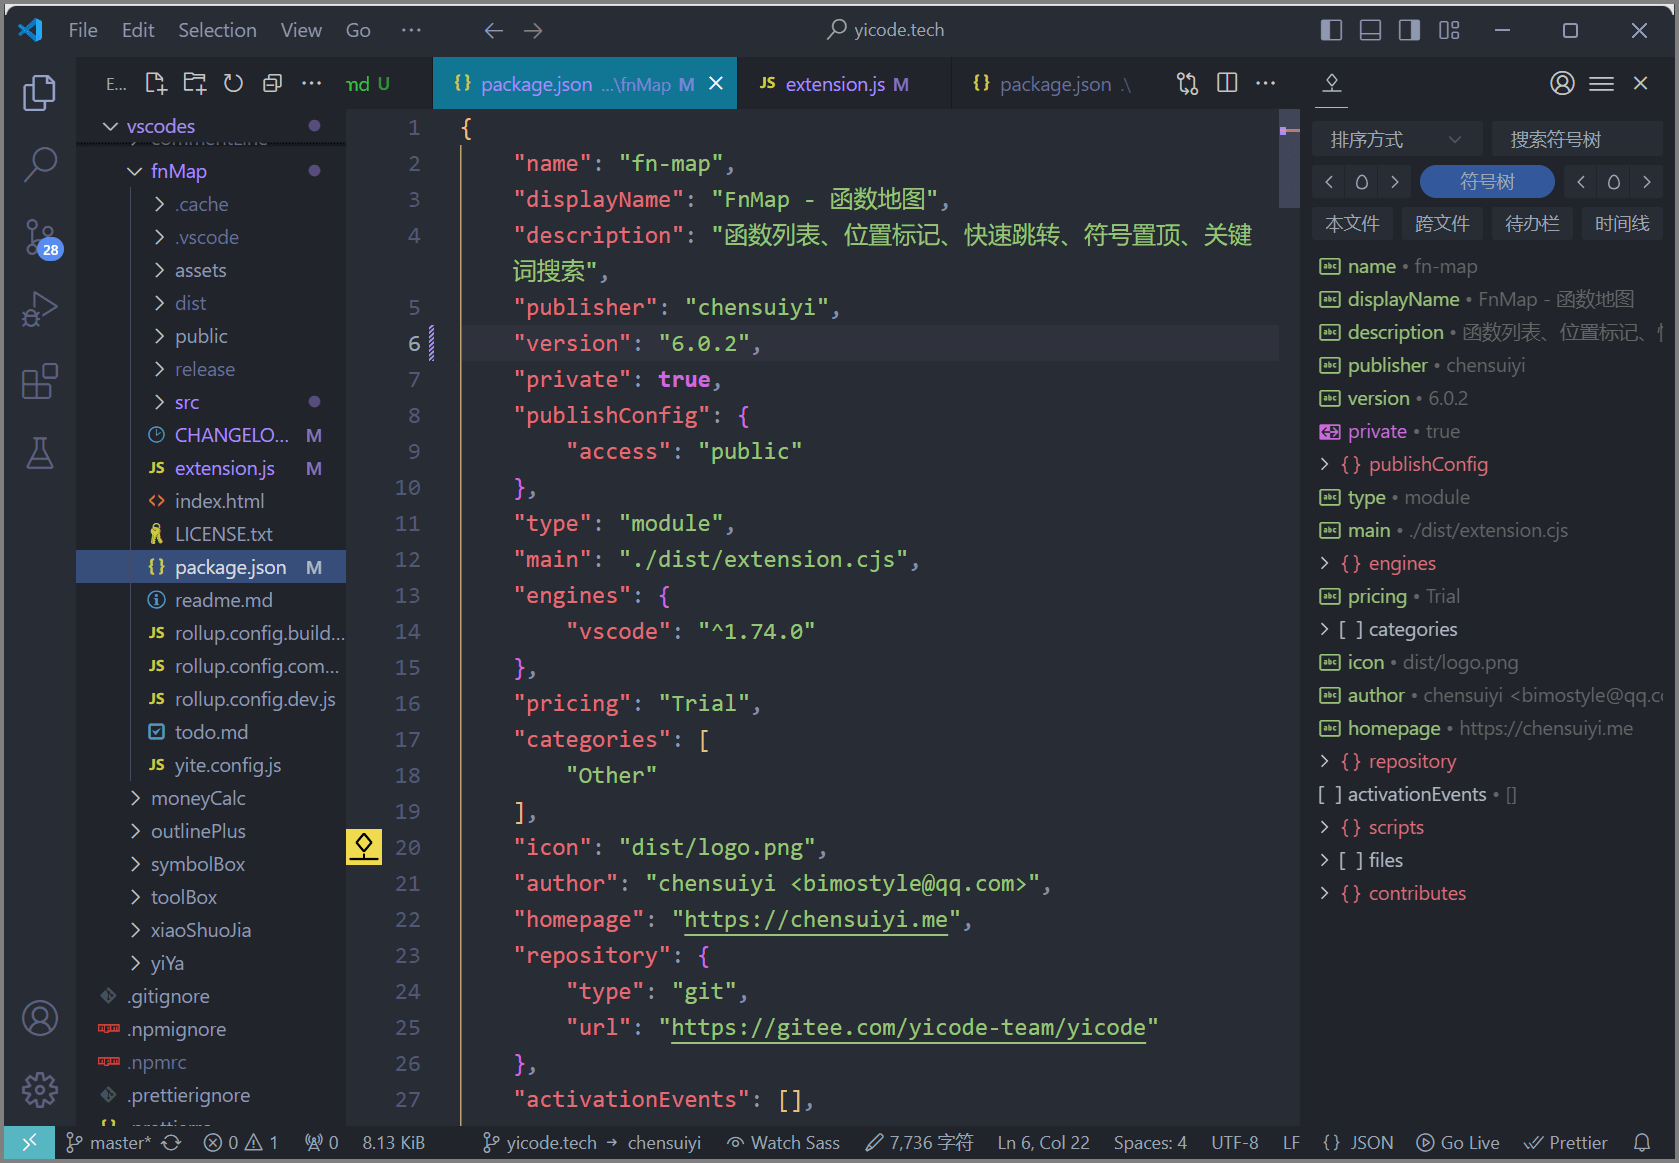This screenshot has height=1163, width=1679.
Task: Open the hidden menus ellipsis in title bar
Action: 411,30
